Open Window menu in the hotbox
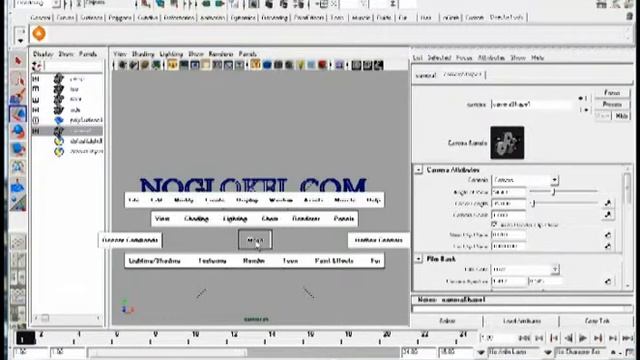 pyautogui.click(x=281, y=200)
